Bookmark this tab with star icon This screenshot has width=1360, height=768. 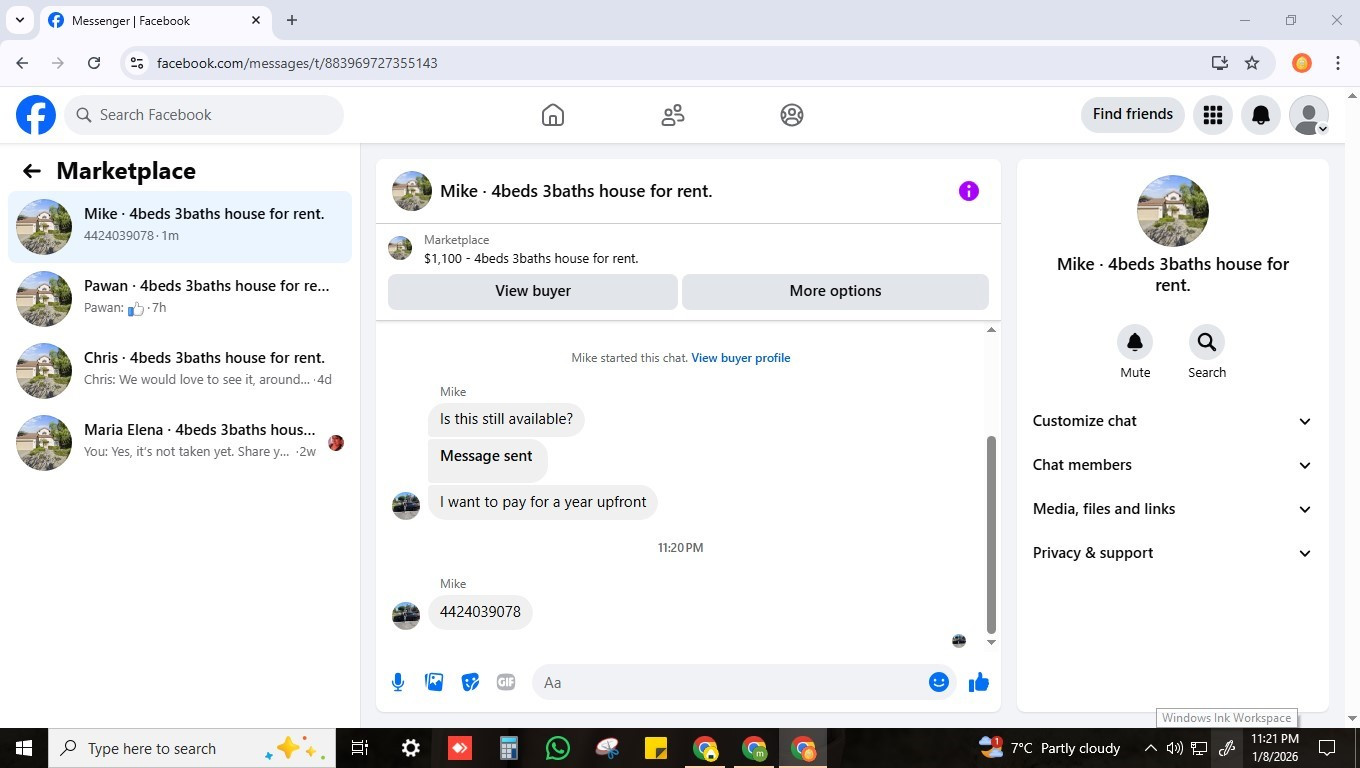tap(1252, 63)
